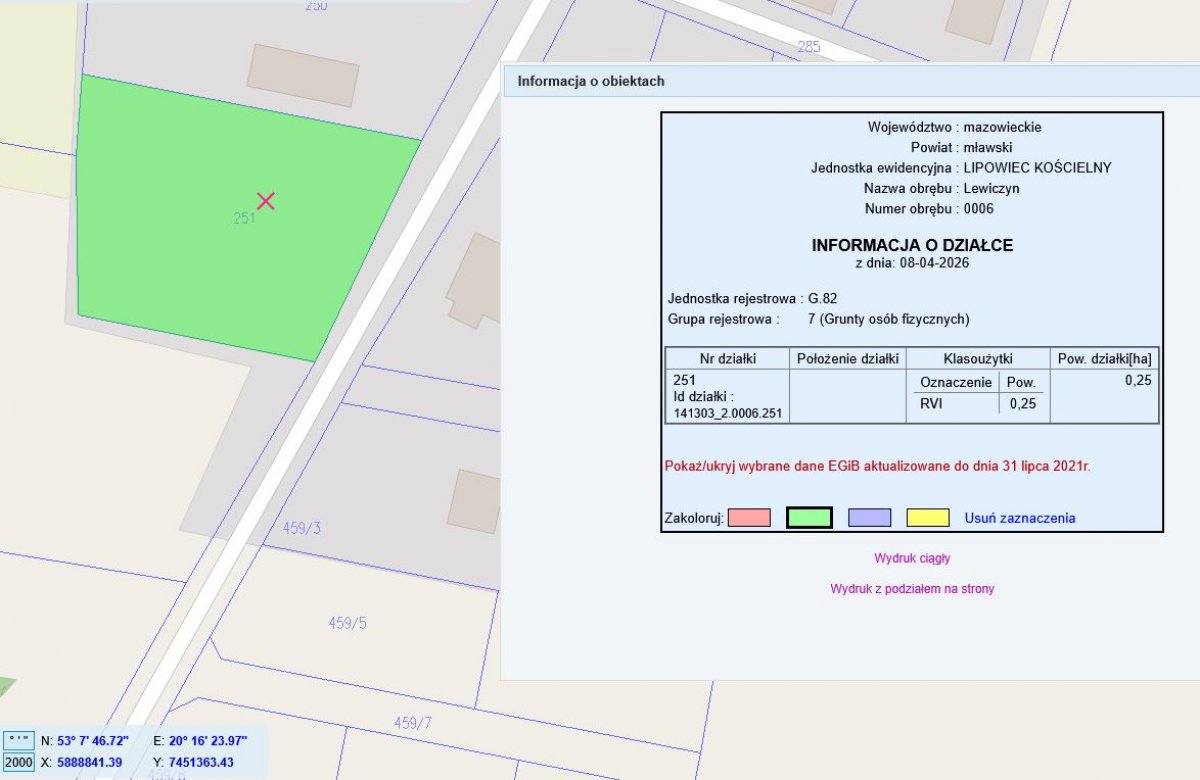This screenshot has width=1200, height=780.
Task: Click the building north of parcel 251
Action: pos(303,75)
